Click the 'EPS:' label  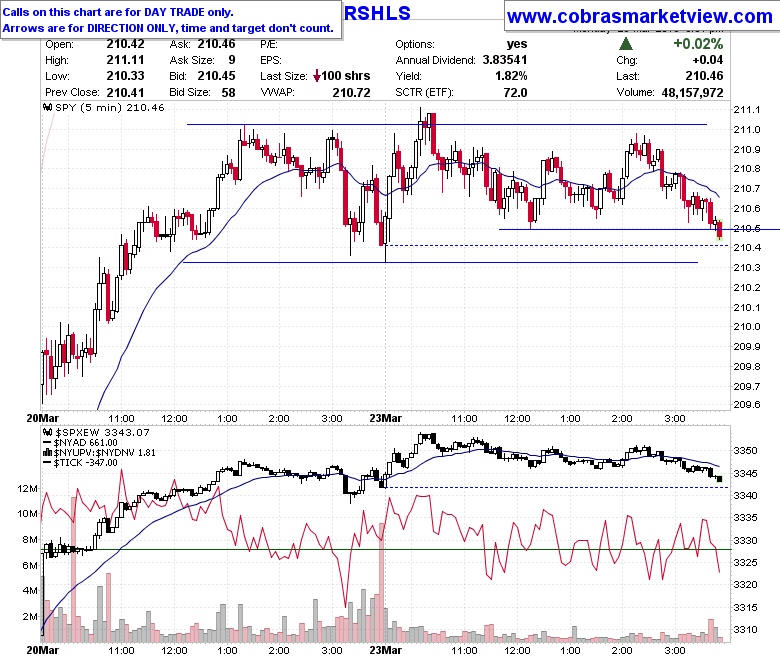coord(271,60)
